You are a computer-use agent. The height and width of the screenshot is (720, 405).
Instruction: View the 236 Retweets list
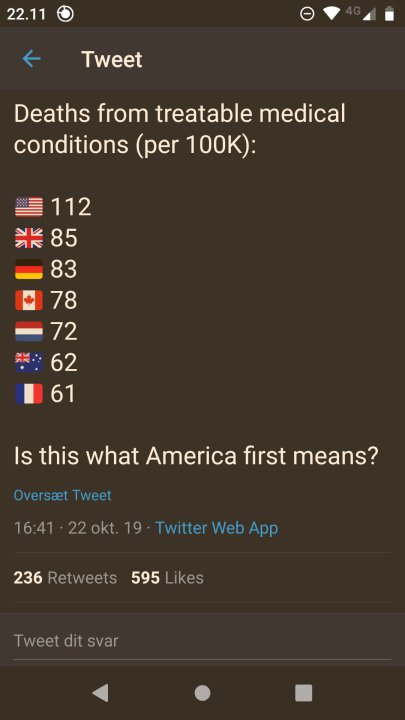coord(65,578)
